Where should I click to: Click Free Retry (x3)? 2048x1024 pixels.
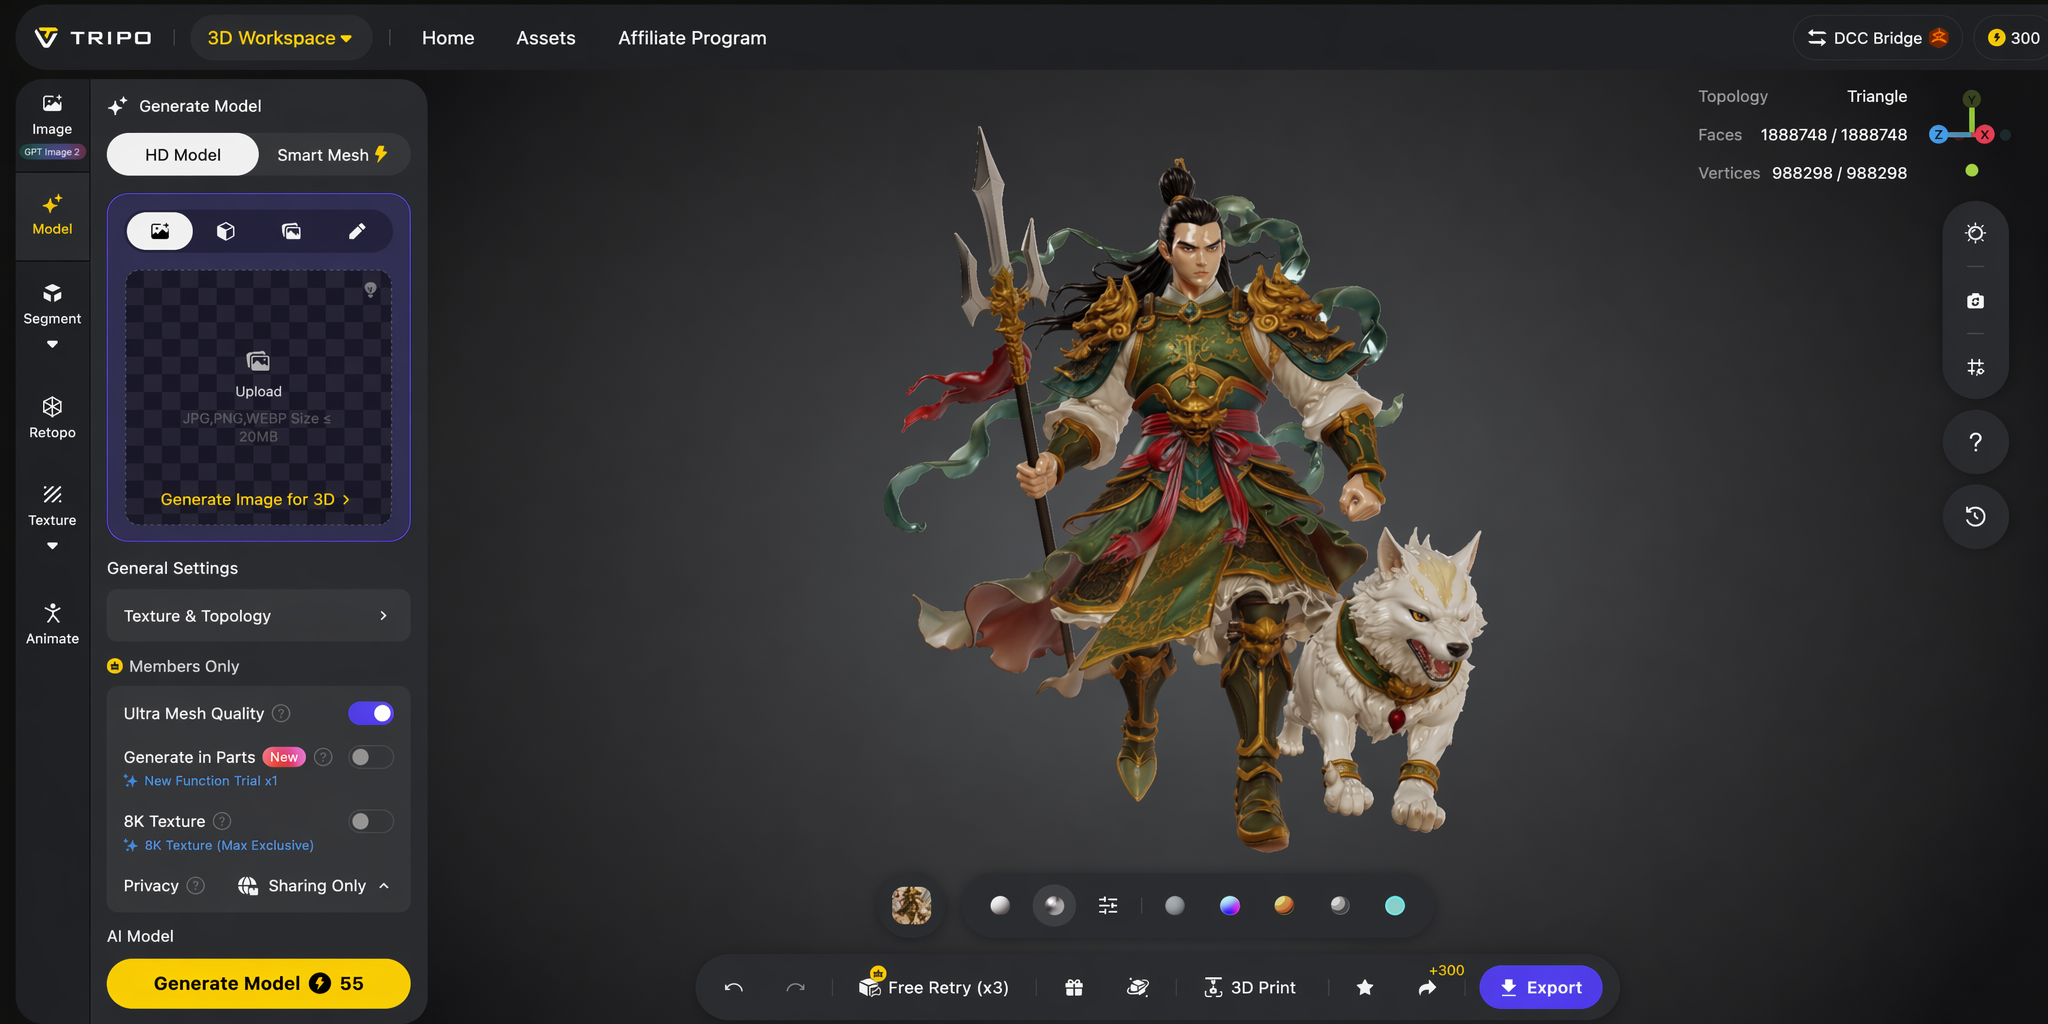coord(933,987)
